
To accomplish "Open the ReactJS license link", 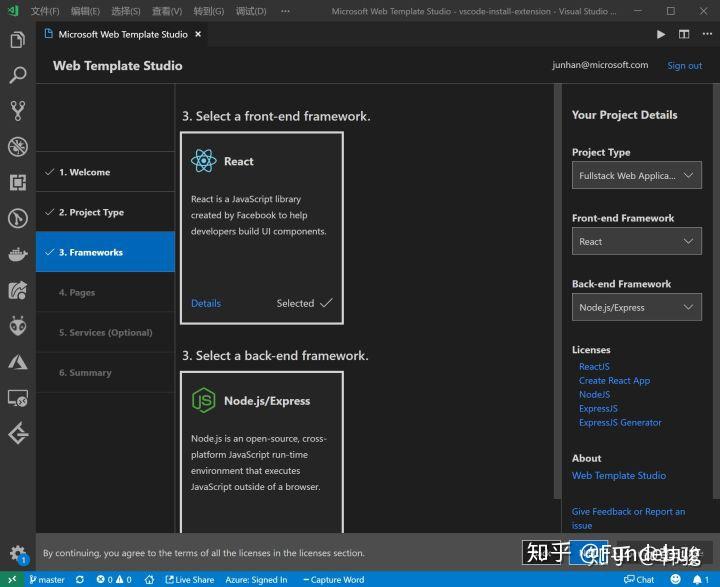I will [x=594, y=367].
